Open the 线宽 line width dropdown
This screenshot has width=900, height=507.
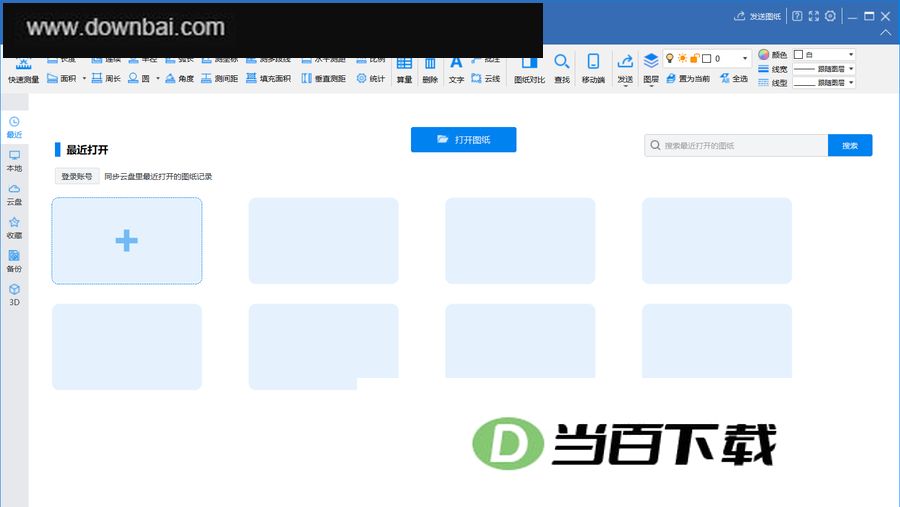coord(824,69)
